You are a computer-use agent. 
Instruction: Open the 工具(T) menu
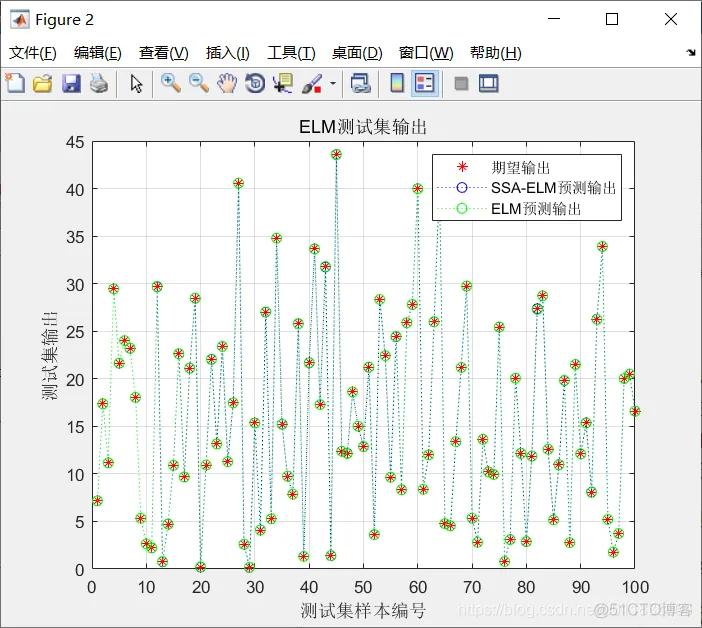pos(291,53)
